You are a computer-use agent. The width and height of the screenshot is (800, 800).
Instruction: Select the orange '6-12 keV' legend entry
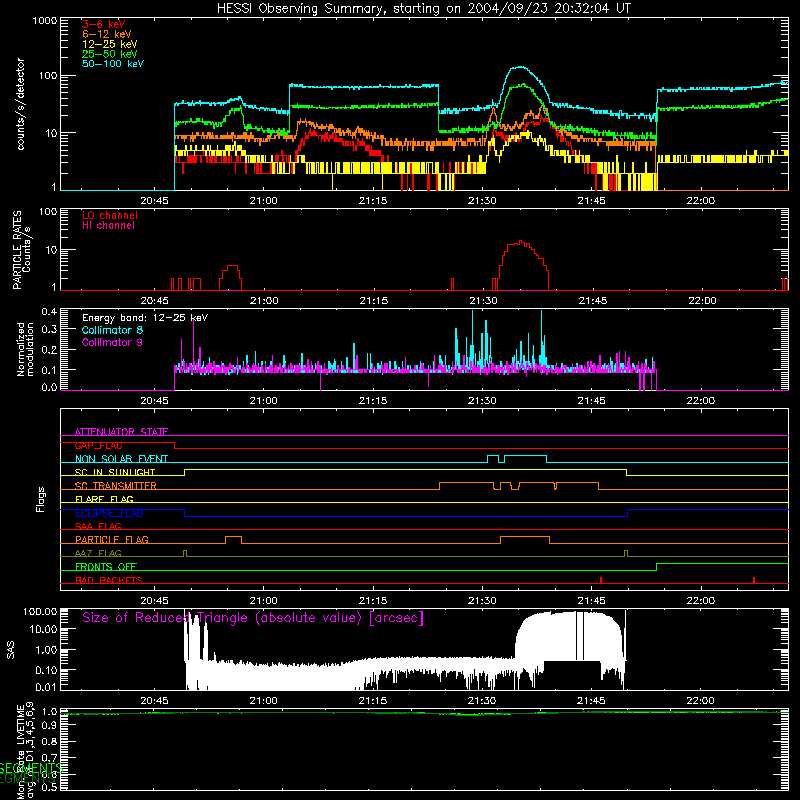click(x=107, y=34)
